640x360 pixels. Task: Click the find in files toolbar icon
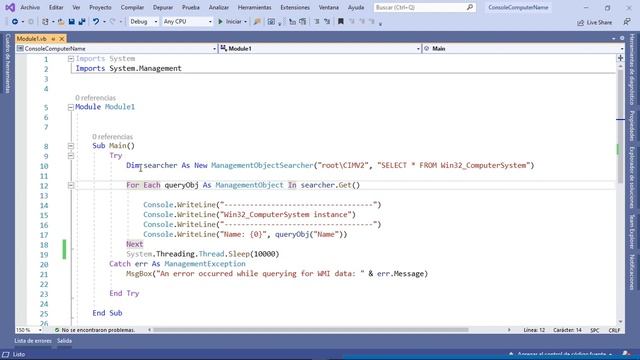(x=257, y=22)
